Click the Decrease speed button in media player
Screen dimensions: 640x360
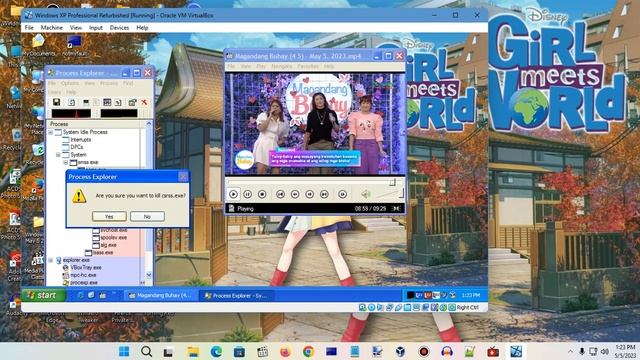(295, 194)
